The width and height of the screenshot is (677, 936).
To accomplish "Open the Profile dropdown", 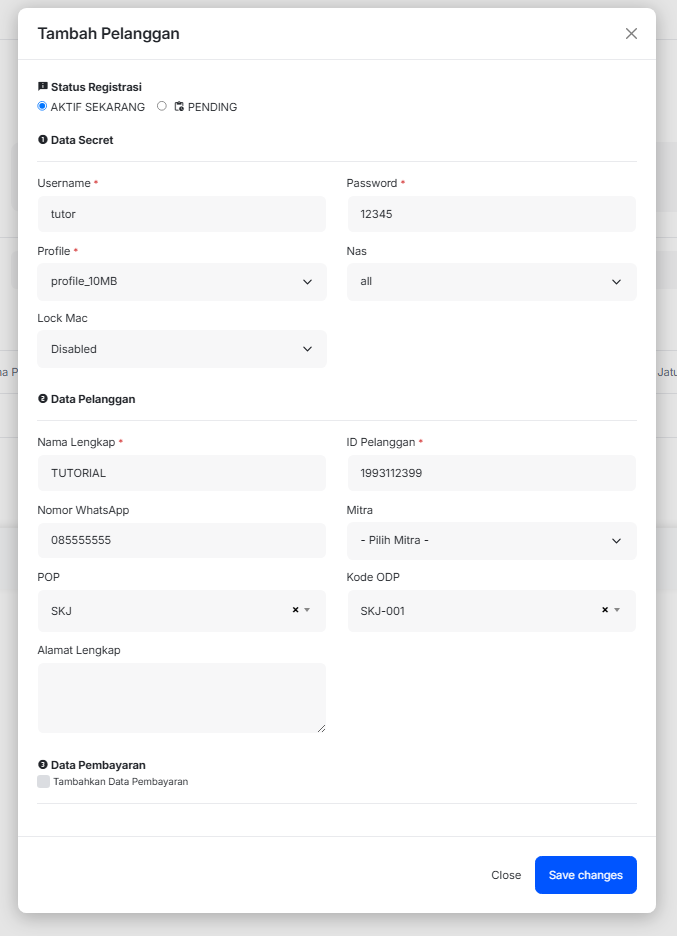I will [182, 282].
